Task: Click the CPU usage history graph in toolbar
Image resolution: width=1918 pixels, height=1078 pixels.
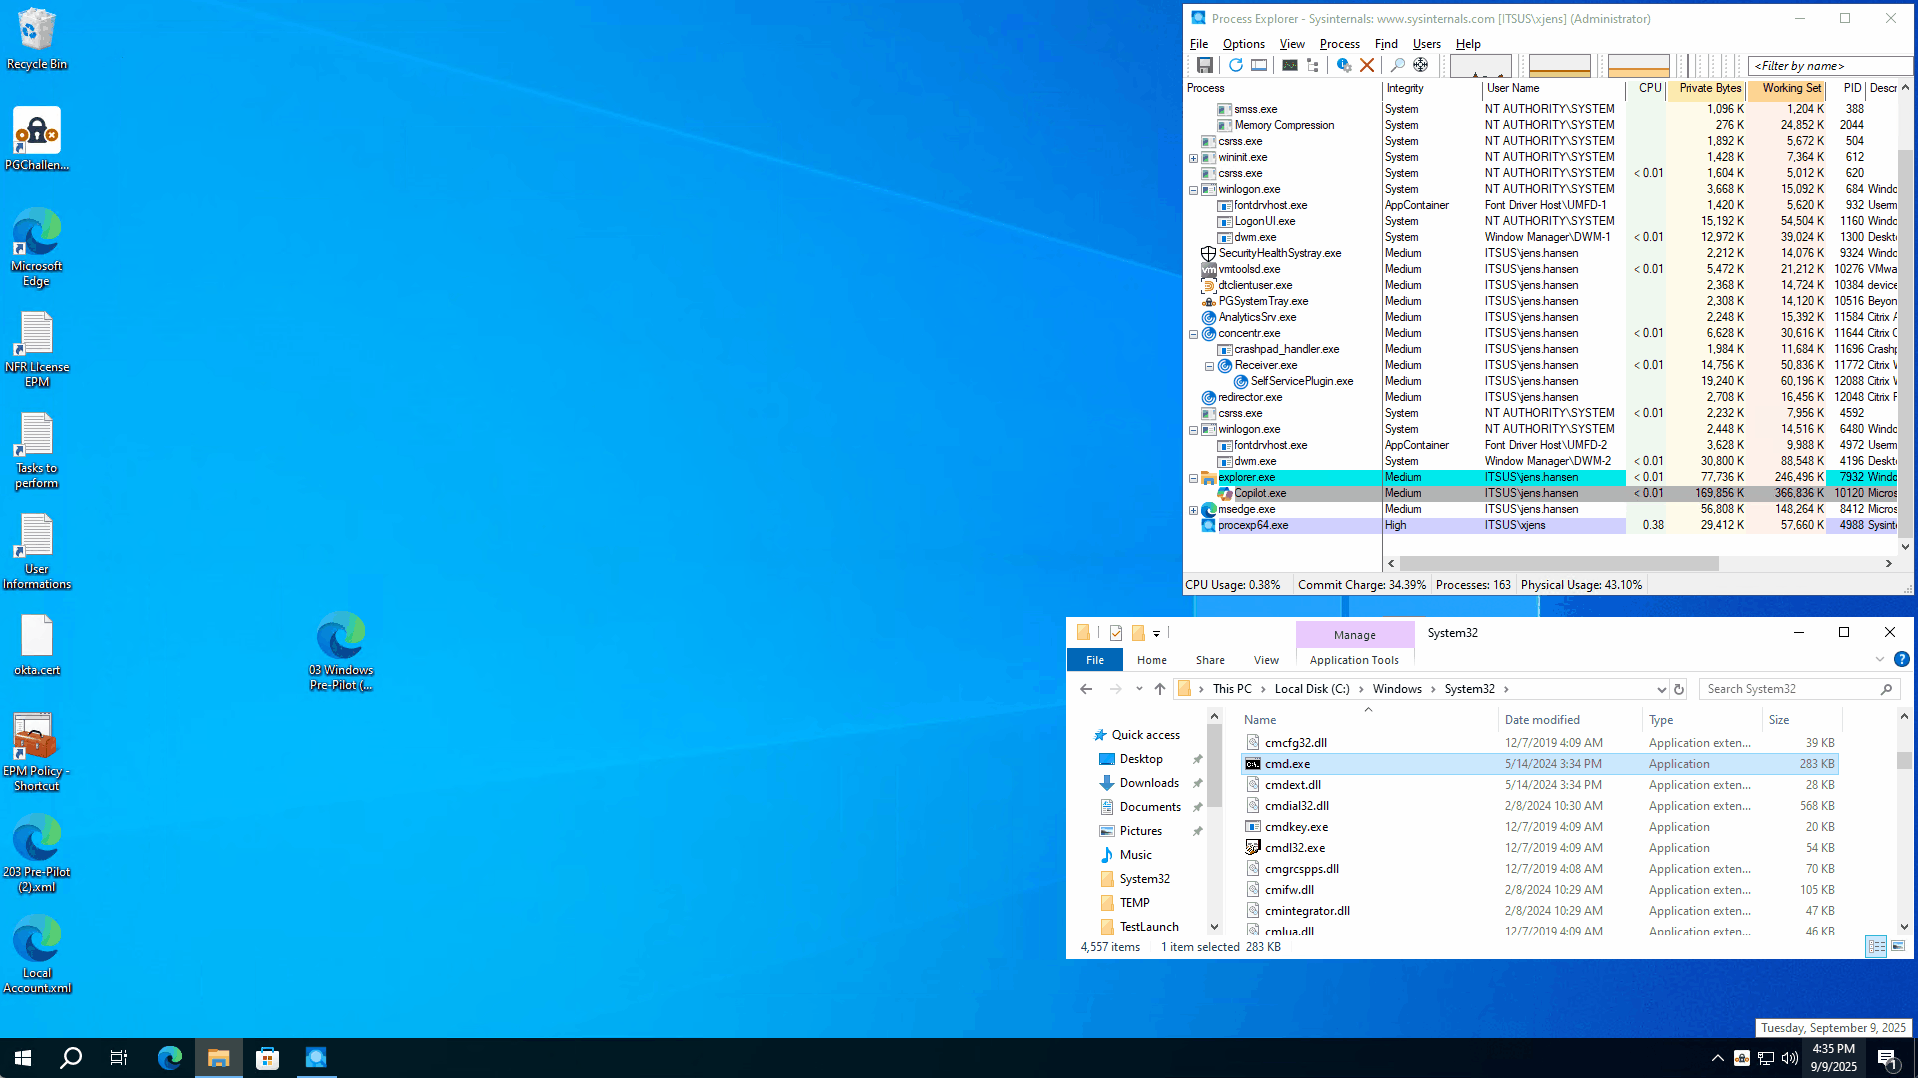Action: pyautogui.click(x=1480, y=66)
